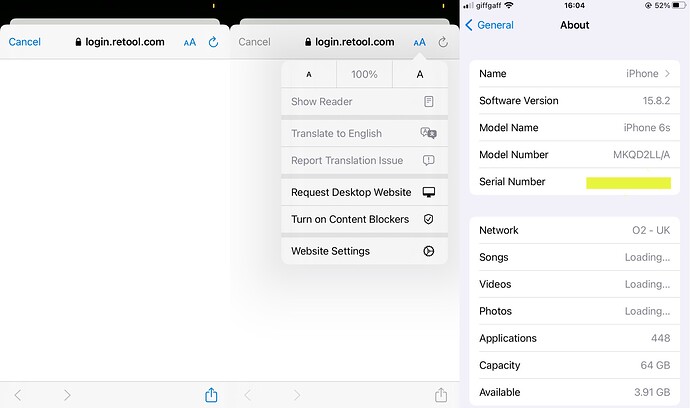The image size is (690, 408).
Task: Tap the dimmed reload icon in the middle panel
Action: pyautogui.click(x=443, y=42)
